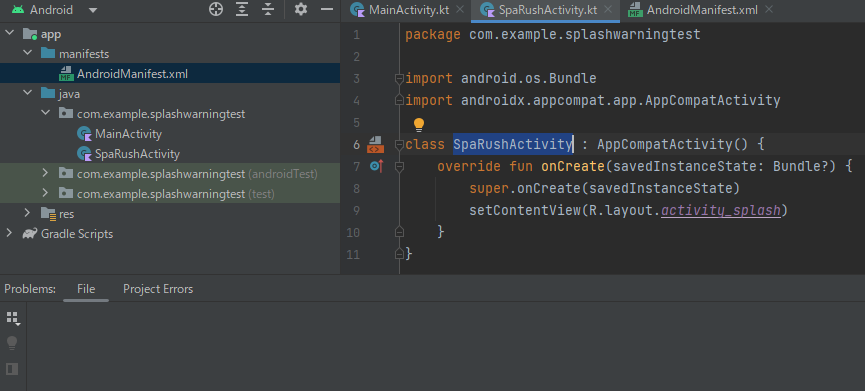Image resolution: width=865 pixels, height=391 pixels.
Task: Open the Android project view dropdown
Action: [x=93, y=10]
